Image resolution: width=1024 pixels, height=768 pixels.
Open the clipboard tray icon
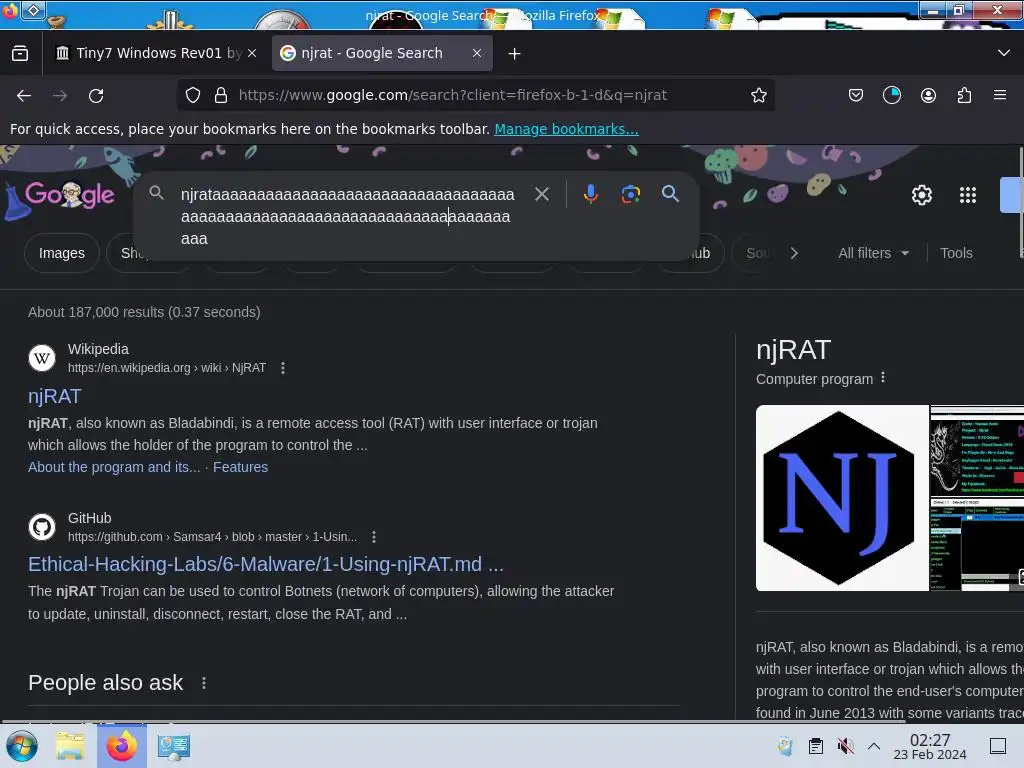[x=816, y=746]
